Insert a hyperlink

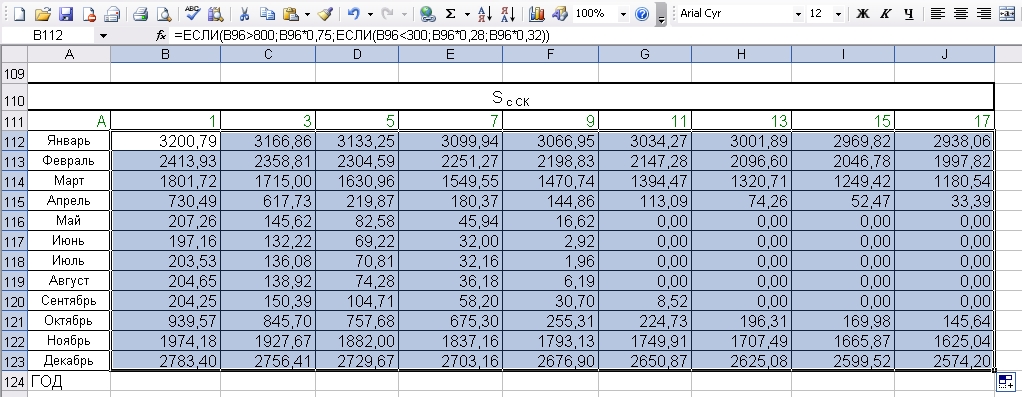coord(428,13)
